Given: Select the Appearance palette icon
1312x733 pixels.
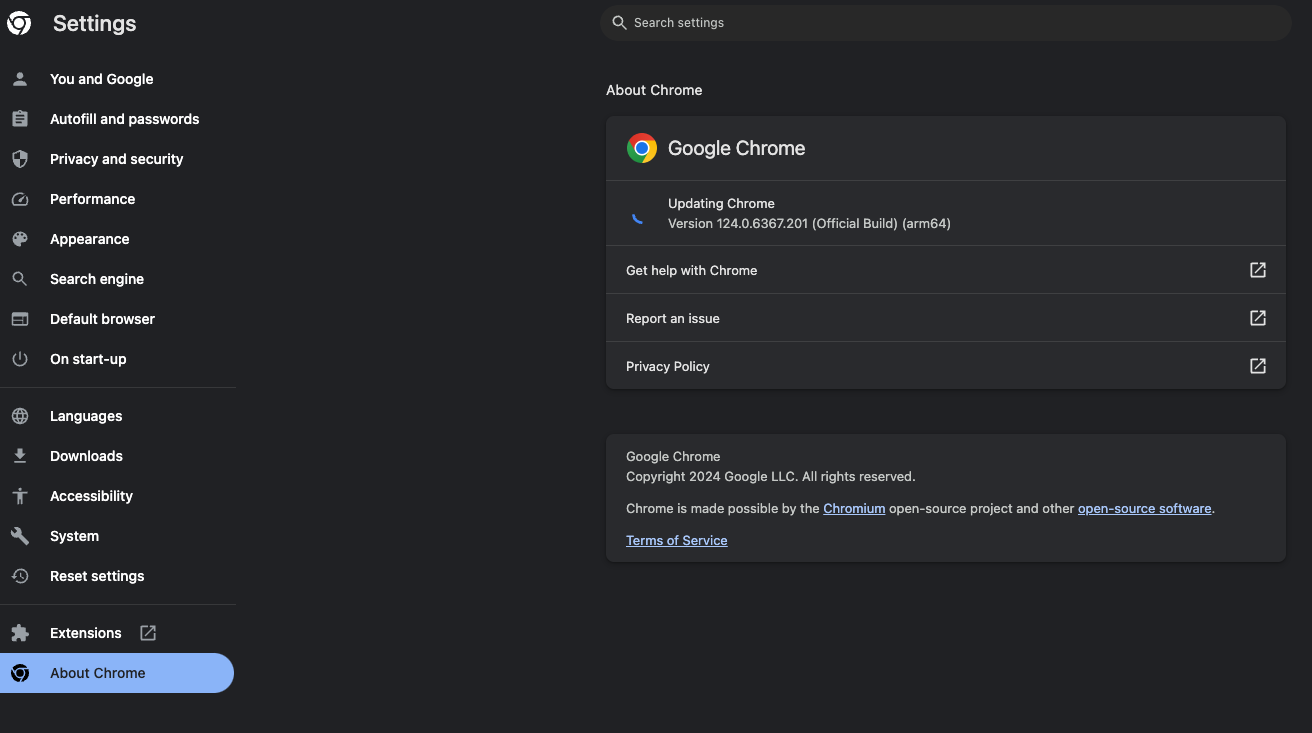Looking at the screenshot, I should (x=20, y=239).
